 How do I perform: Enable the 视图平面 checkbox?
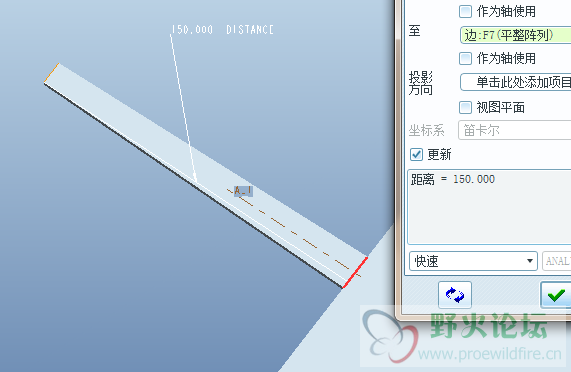coord(465,107)
